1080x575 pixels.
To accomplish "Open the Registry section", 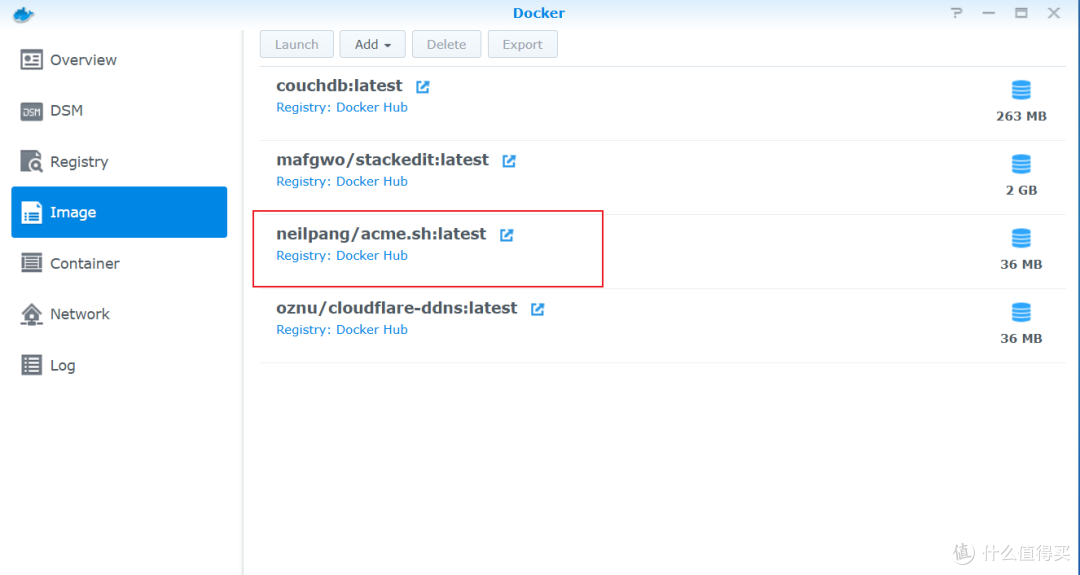I will 119,162.
